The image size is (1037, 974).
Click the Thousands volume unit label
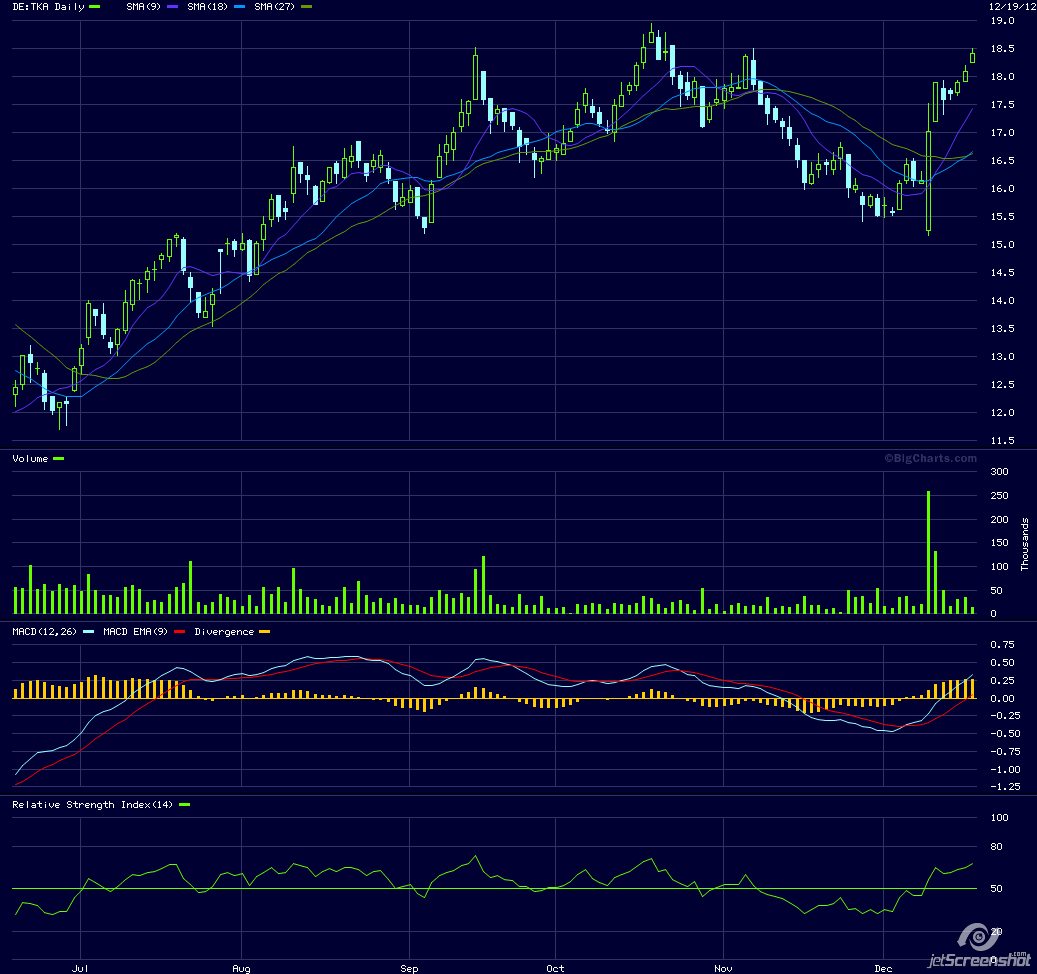coord(1024,544)
